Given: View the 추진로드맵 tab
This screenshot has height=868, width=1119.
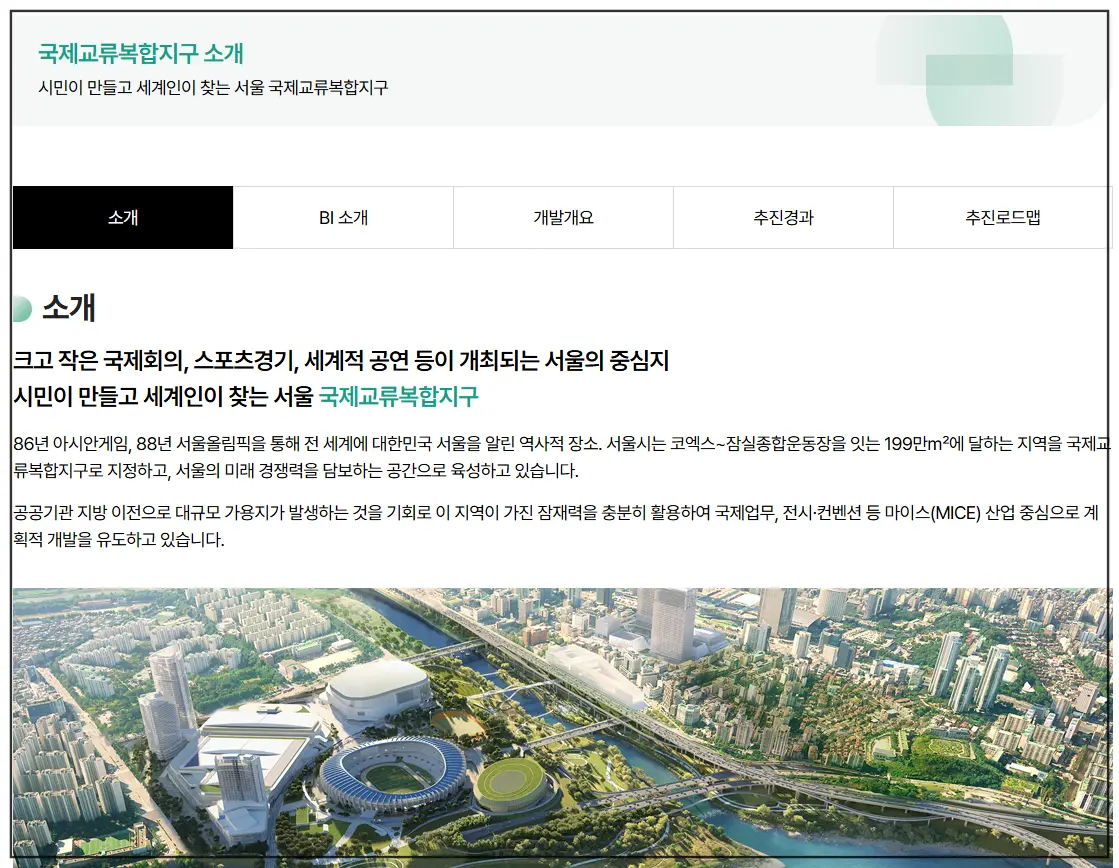Looking at the screenshot, I should point(1003,217).
